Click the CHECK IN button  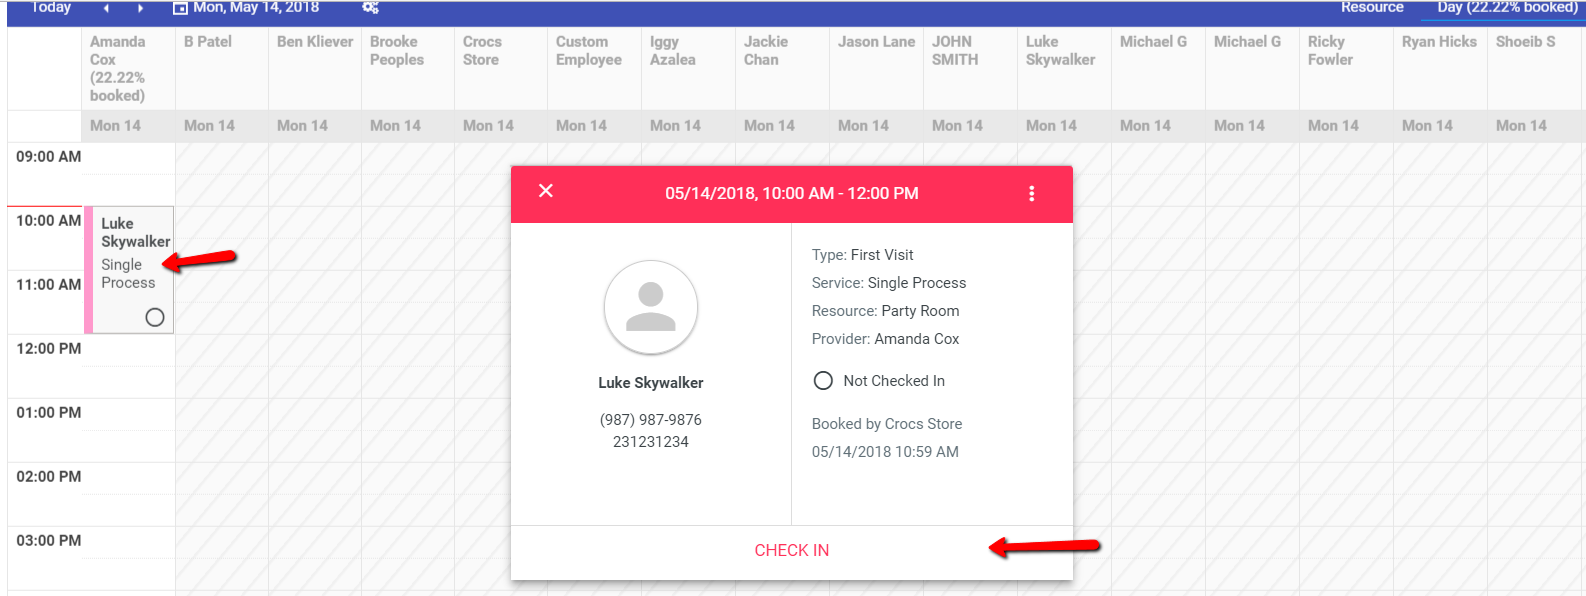pyautogui.click(x=792, y=551)
